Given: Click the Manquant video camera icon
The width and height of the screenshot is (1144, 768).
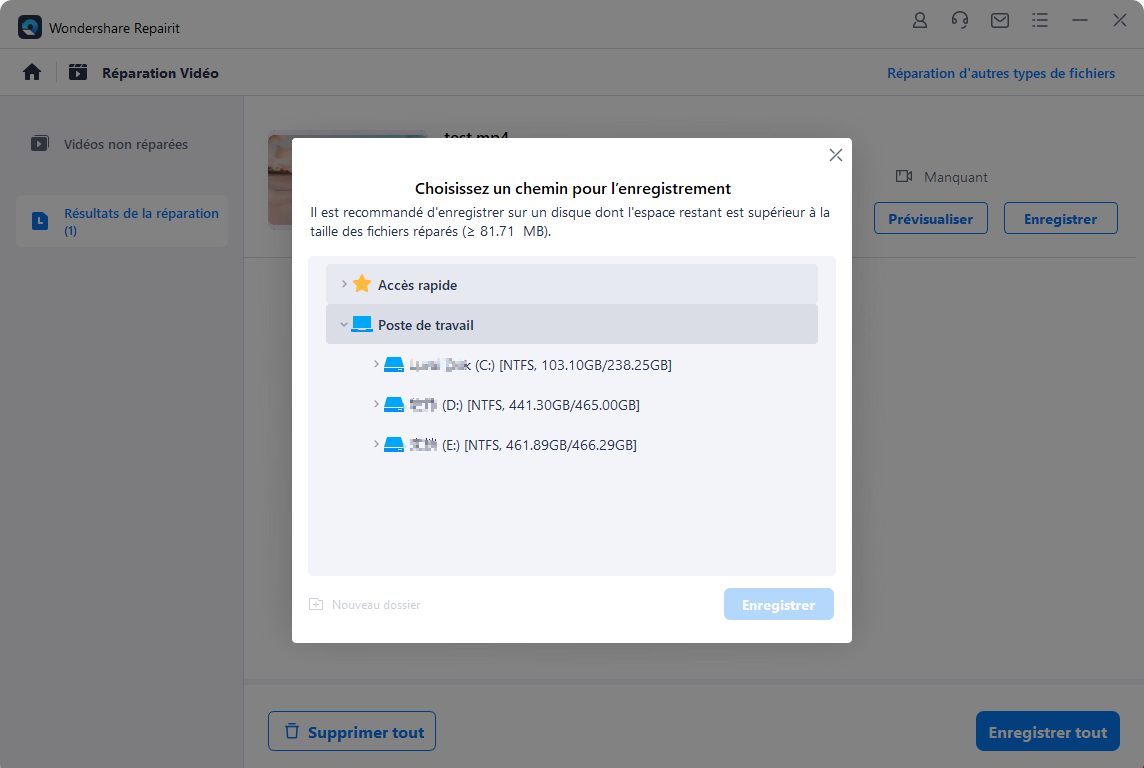Looking at the screenshot, I should coord(904,177).
